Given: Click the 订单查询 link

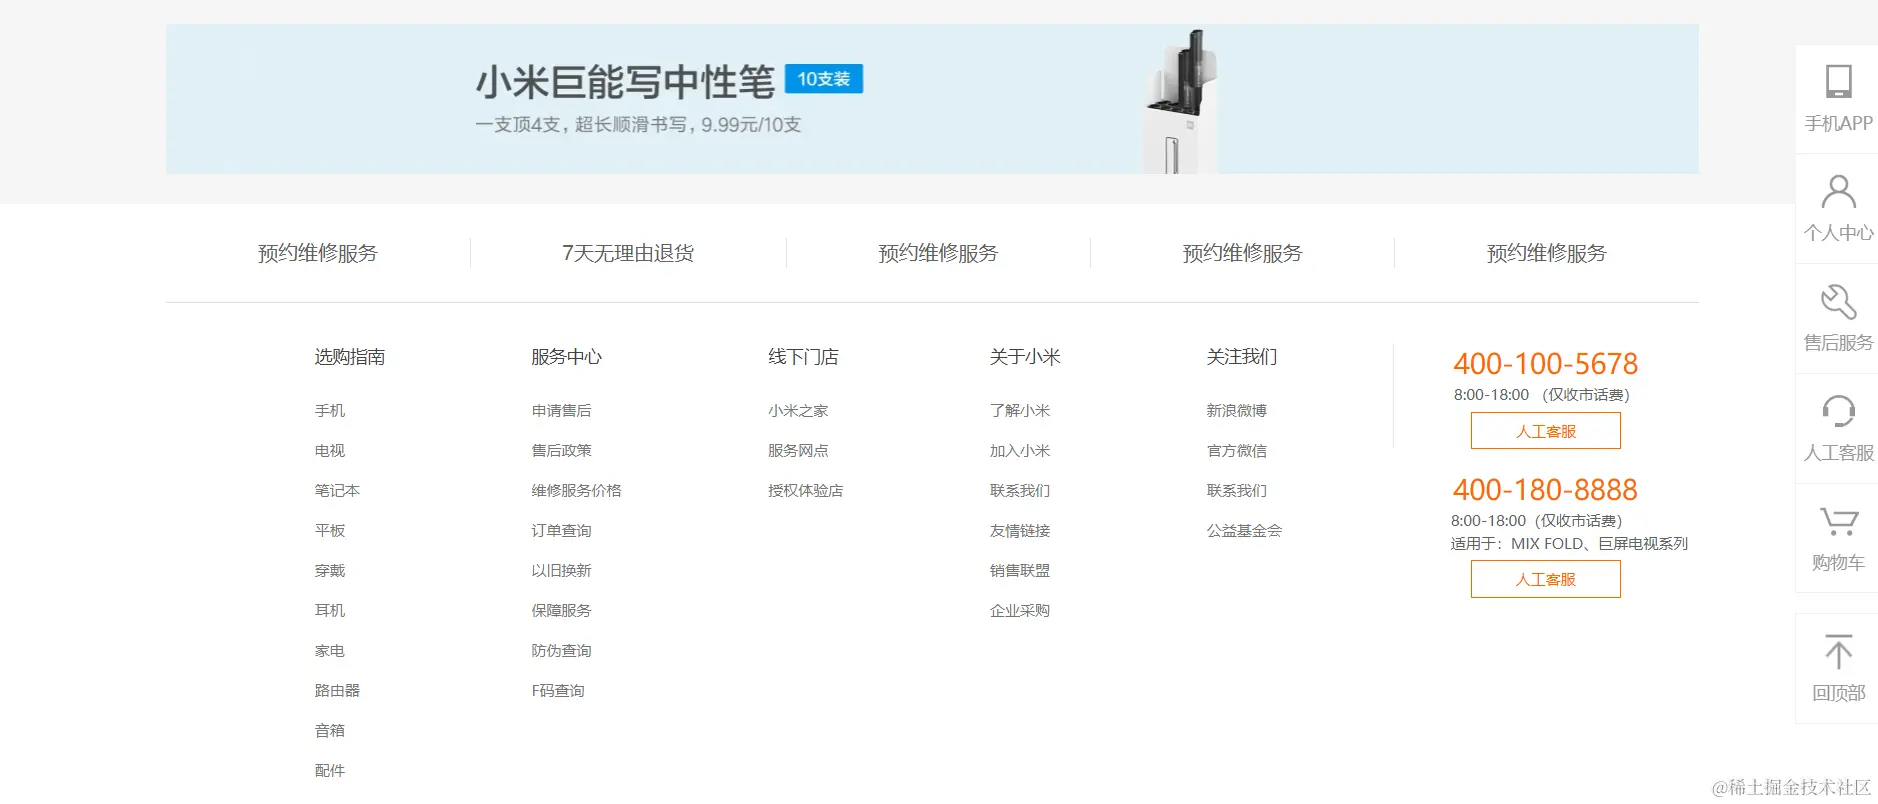Looking at the screenshot, I should point(561,531).
